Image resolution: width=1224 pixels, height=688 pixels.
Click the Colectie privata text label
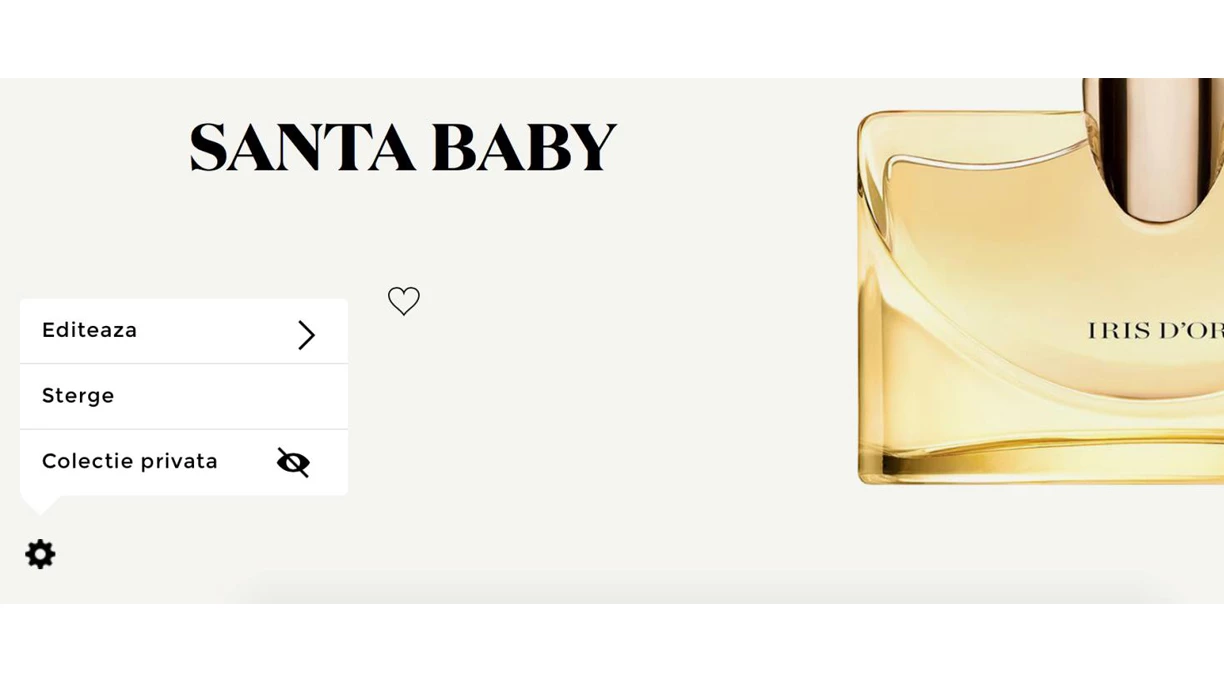tap(130, 462)
